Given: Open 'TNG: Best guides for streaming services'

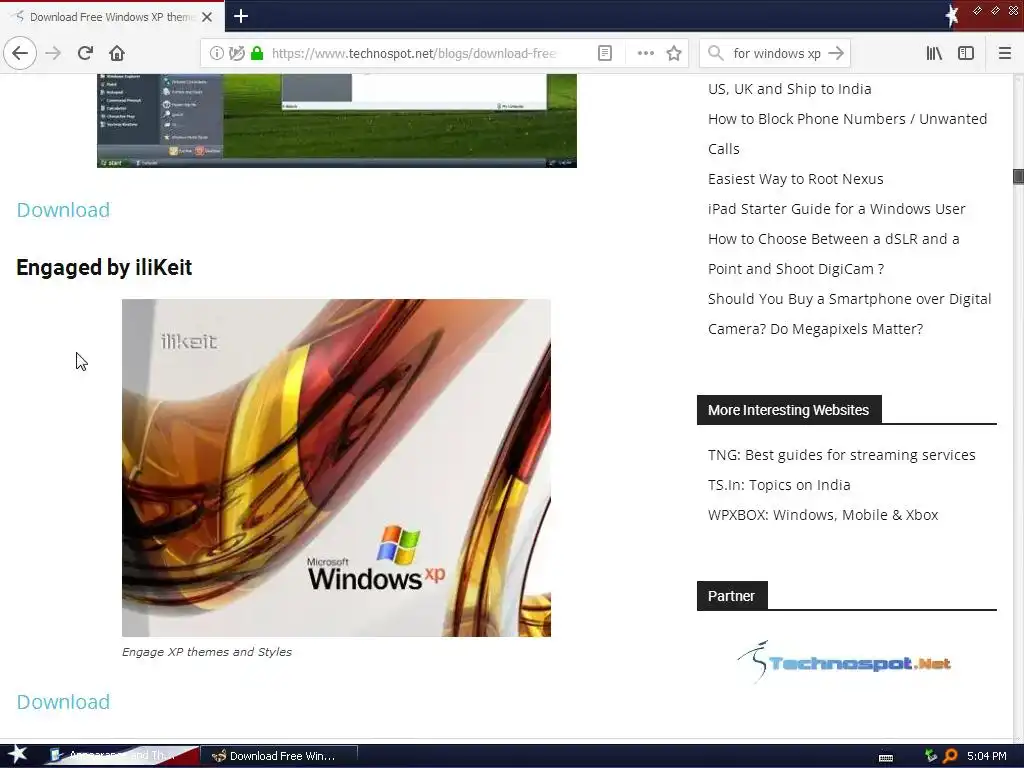Looking at the screenshot, I should (841, 455).
